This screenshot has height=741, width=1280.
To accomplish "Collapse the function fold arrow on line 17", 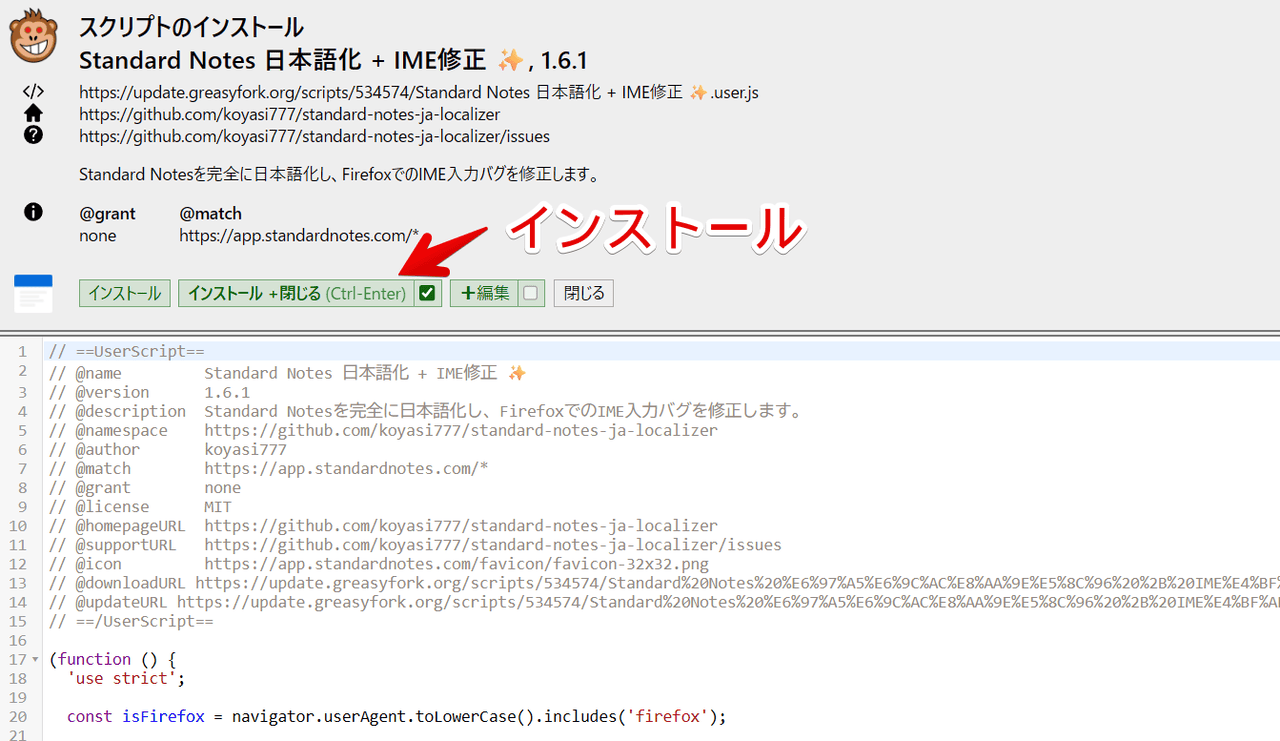I will click(37, 660).
